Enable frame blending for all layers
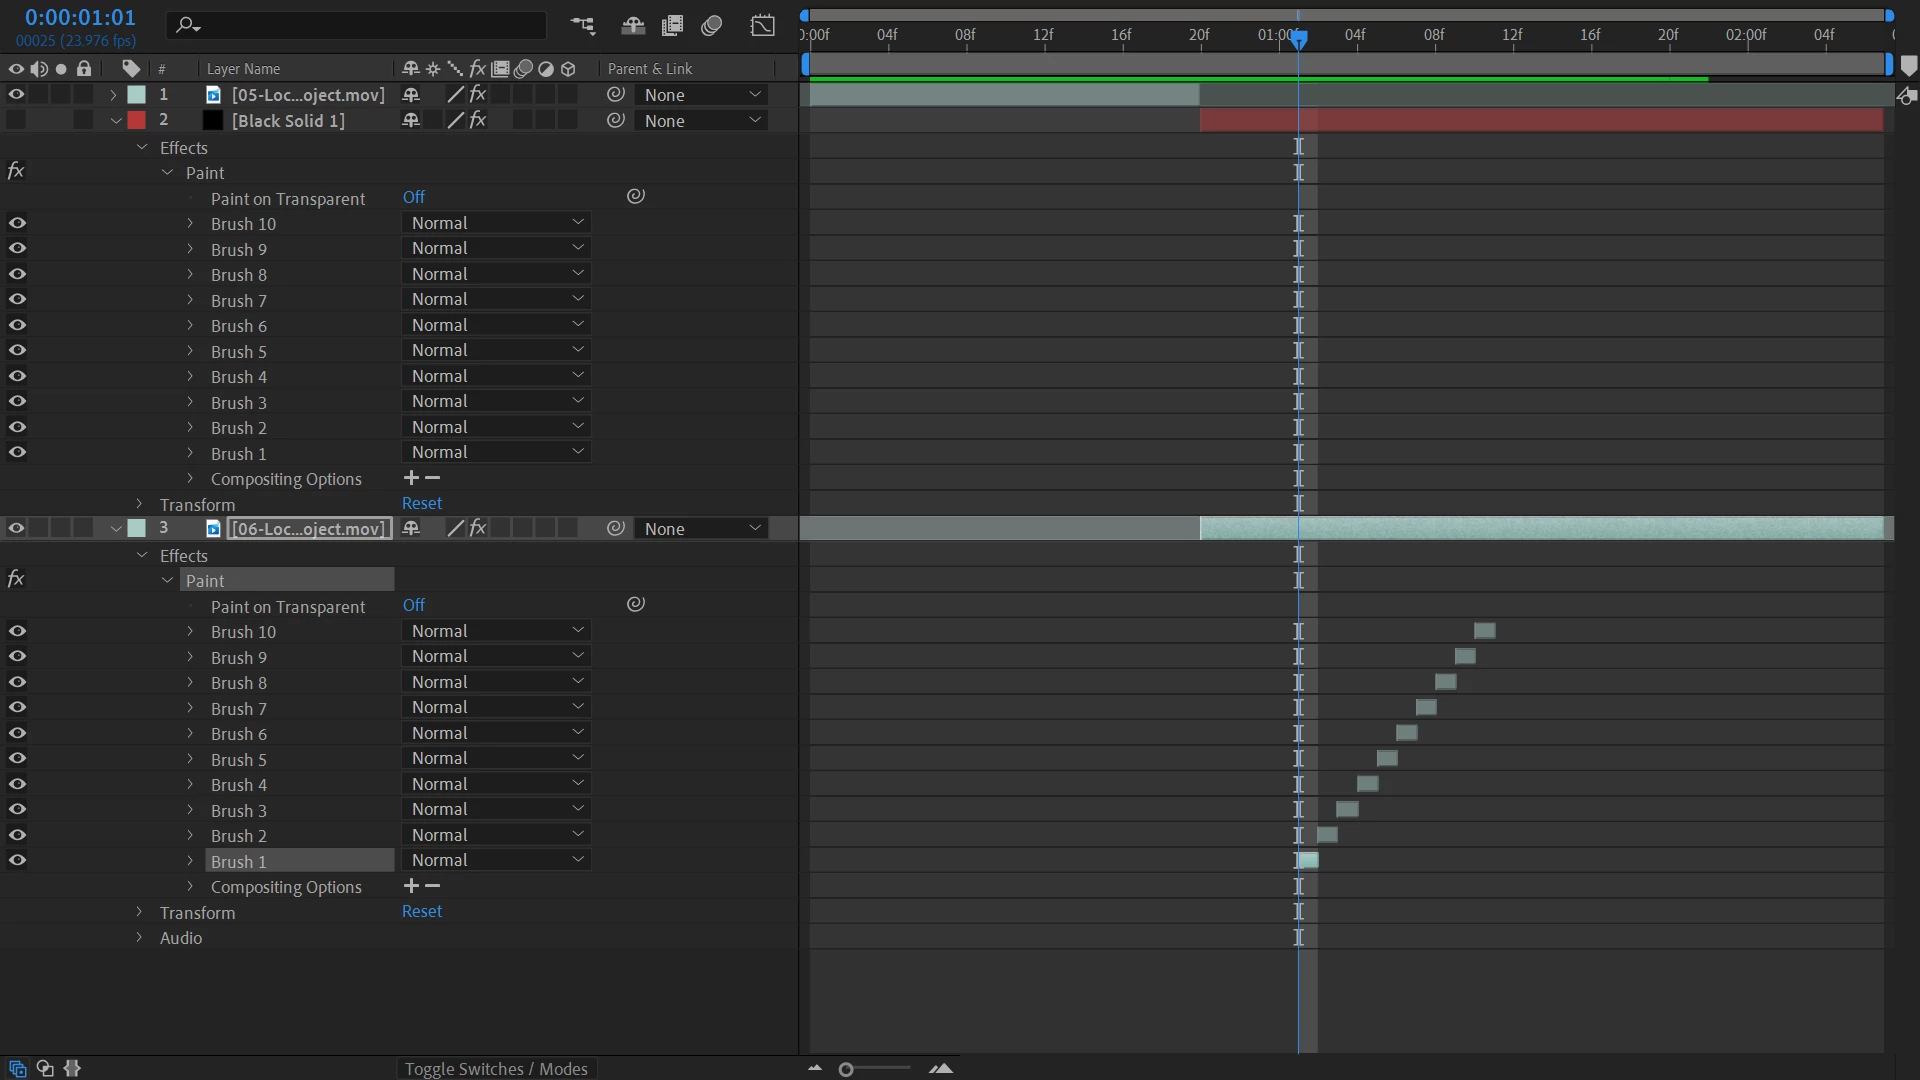1920x1080 pixels. (672, 25)
